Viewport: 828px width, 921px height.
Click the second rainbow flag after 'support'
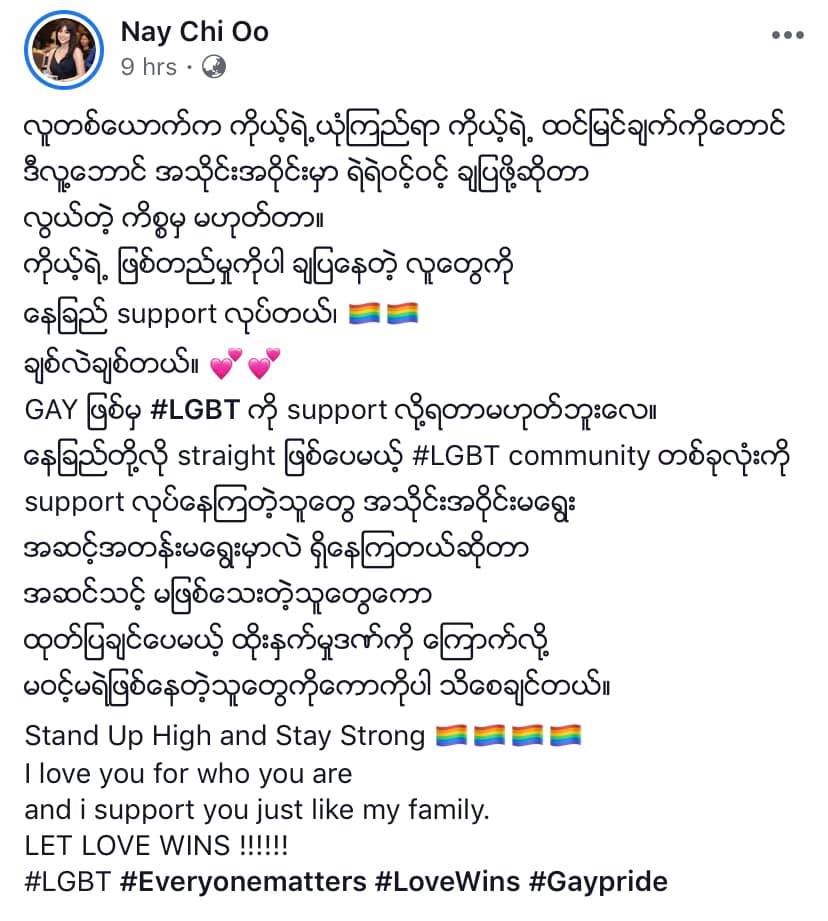point(402,313)
